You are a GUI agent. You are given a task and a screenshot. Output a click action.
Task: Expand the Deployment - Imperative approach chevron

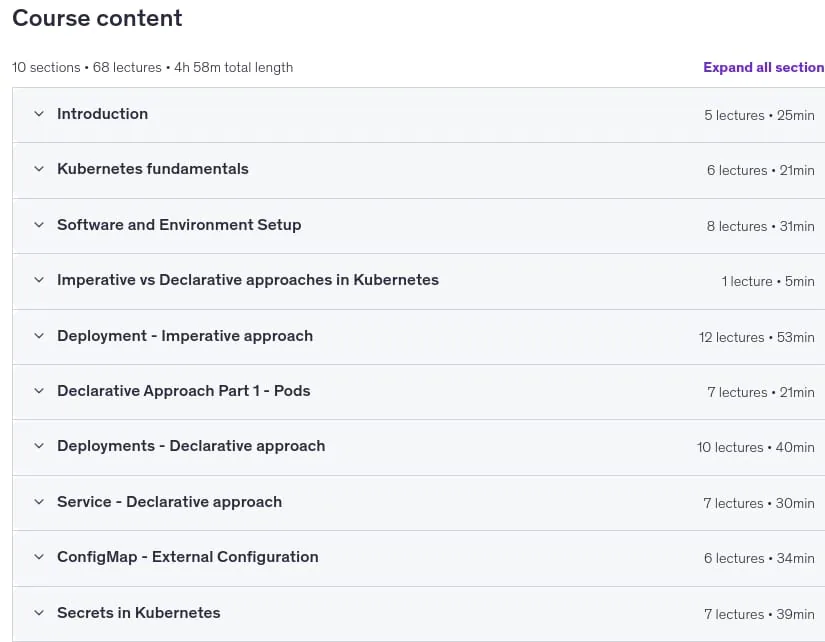pos(39,336)
